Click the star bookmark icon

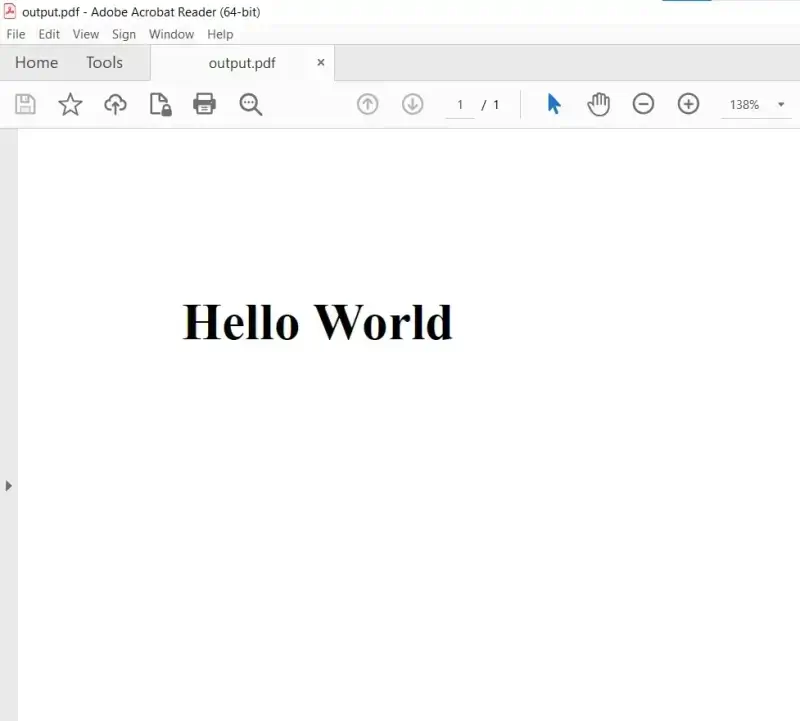pos(70,105)
